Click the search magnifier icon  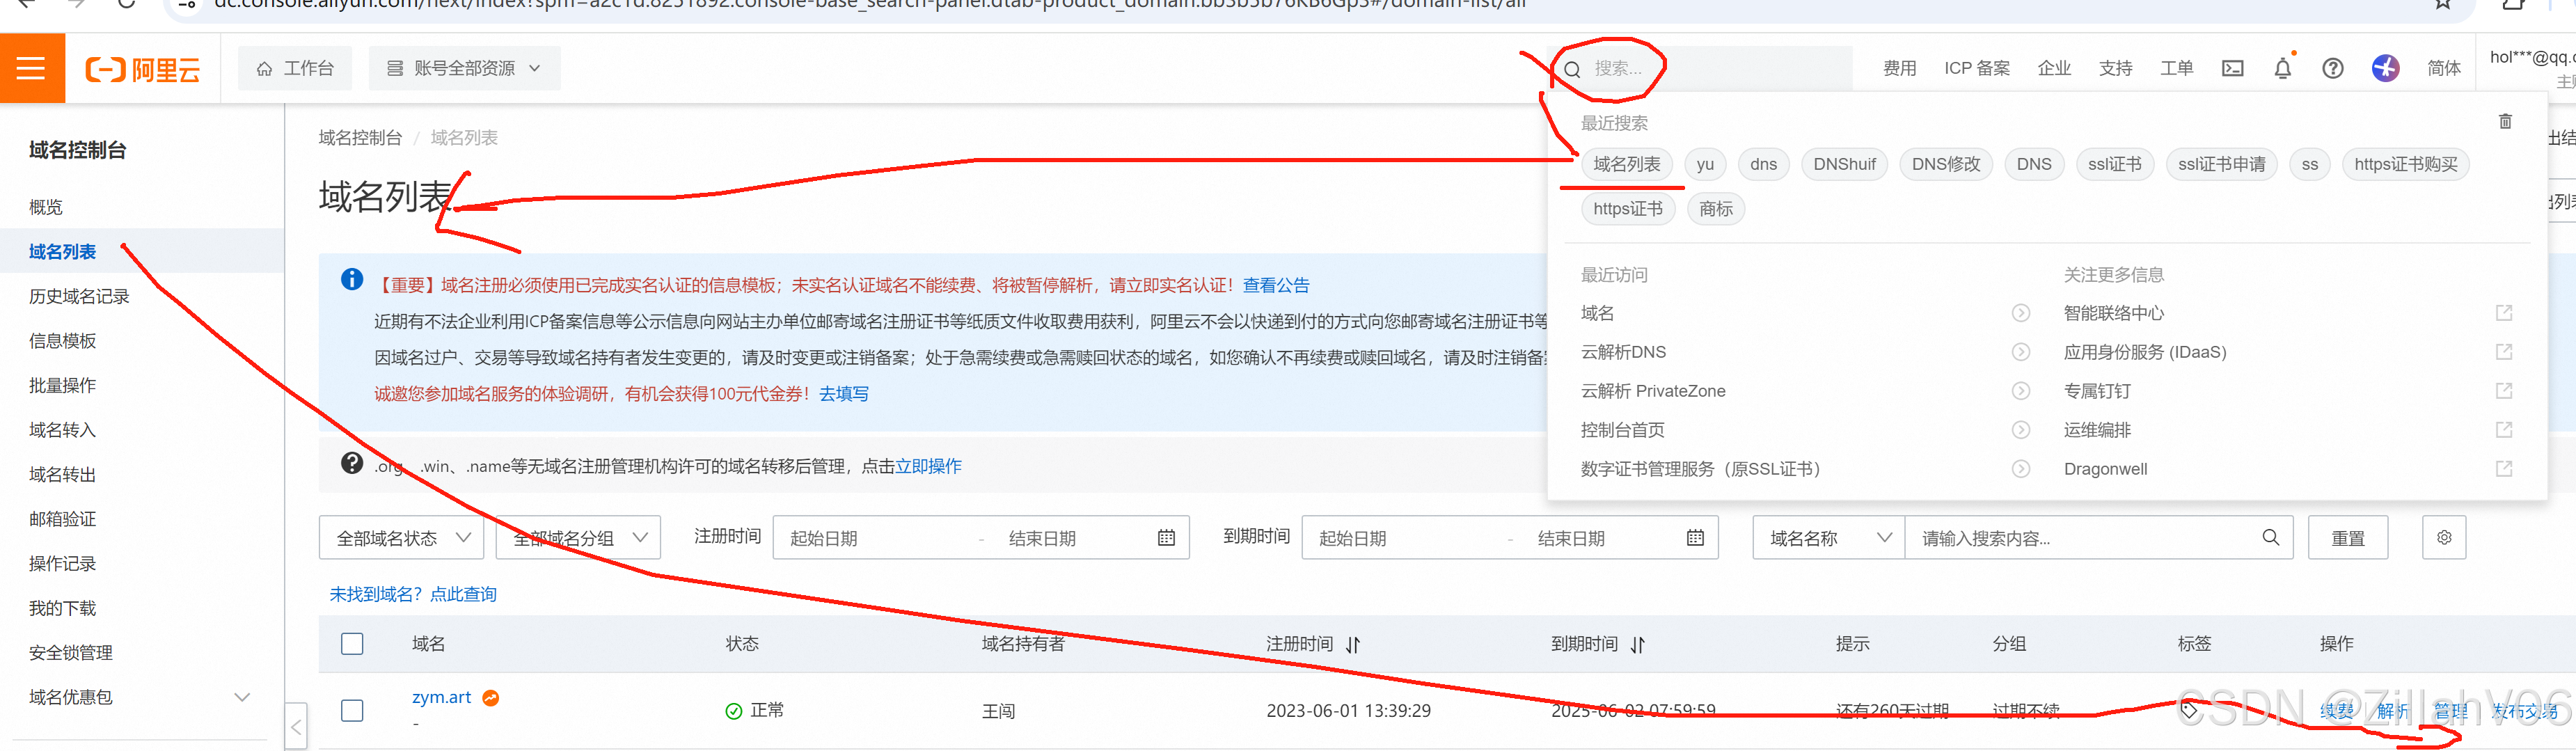pyautogui.click(x=1571, y=68)
